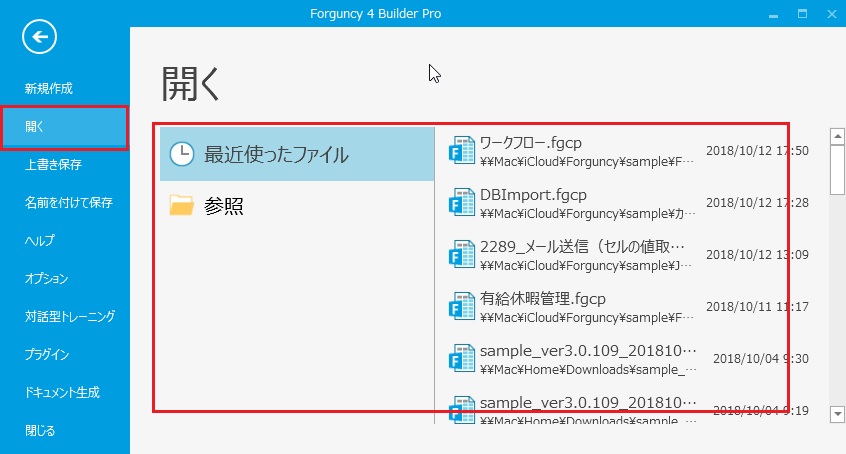Click the yellow folder browse icon
Screen dimensions: 846x454
coord(182,206)
